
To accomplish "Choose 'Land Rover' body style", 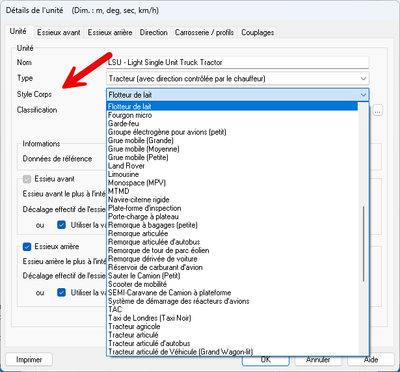I will coord(232,166).
